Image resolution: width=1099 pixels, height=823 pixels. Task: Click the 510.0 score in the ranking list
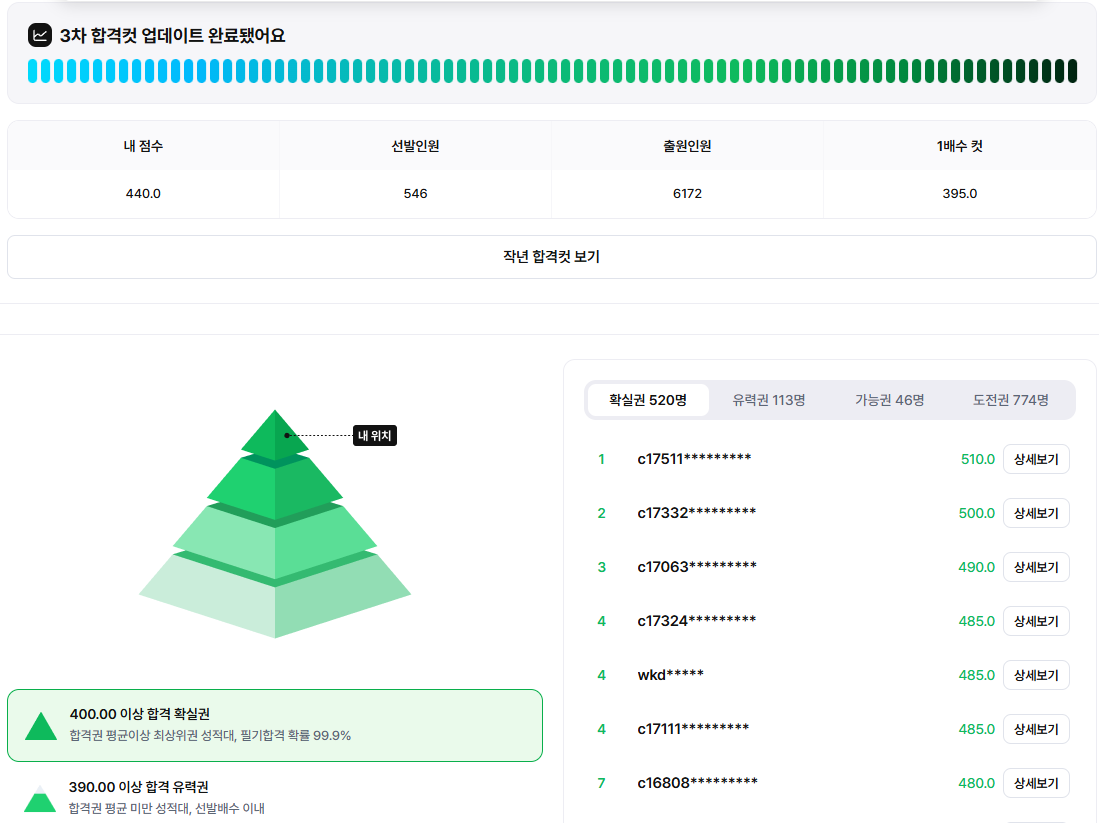[978, 459]
